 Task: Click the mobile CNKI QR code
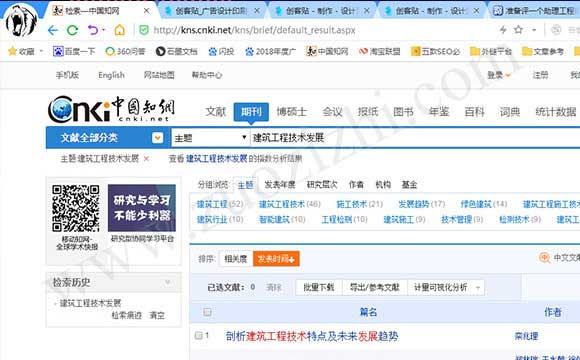tap(76, 208)
